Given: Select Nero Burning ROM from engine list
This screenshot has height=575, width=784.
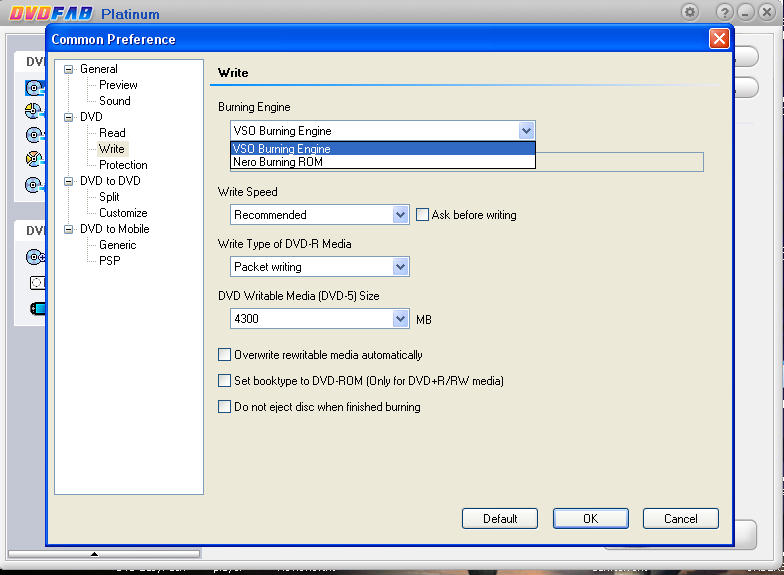Looking at the screenshot, I should (x=382, y=162).
